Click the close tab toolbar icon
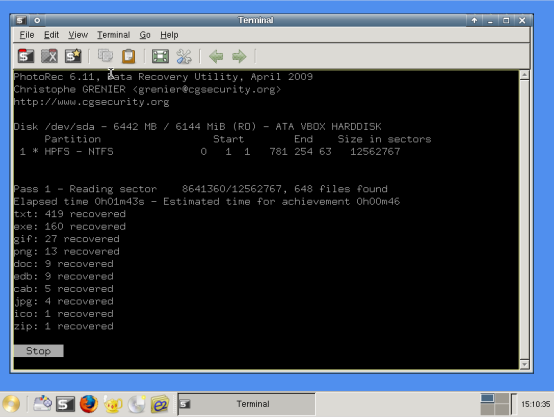Viewport: 554px width, 417px height. [x=49, y=56]
